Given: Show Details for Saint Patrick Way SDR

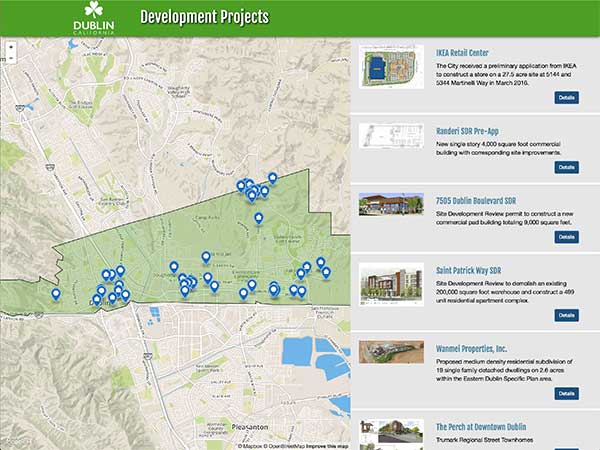Looking at the screenshot, I should click(566, 315).
